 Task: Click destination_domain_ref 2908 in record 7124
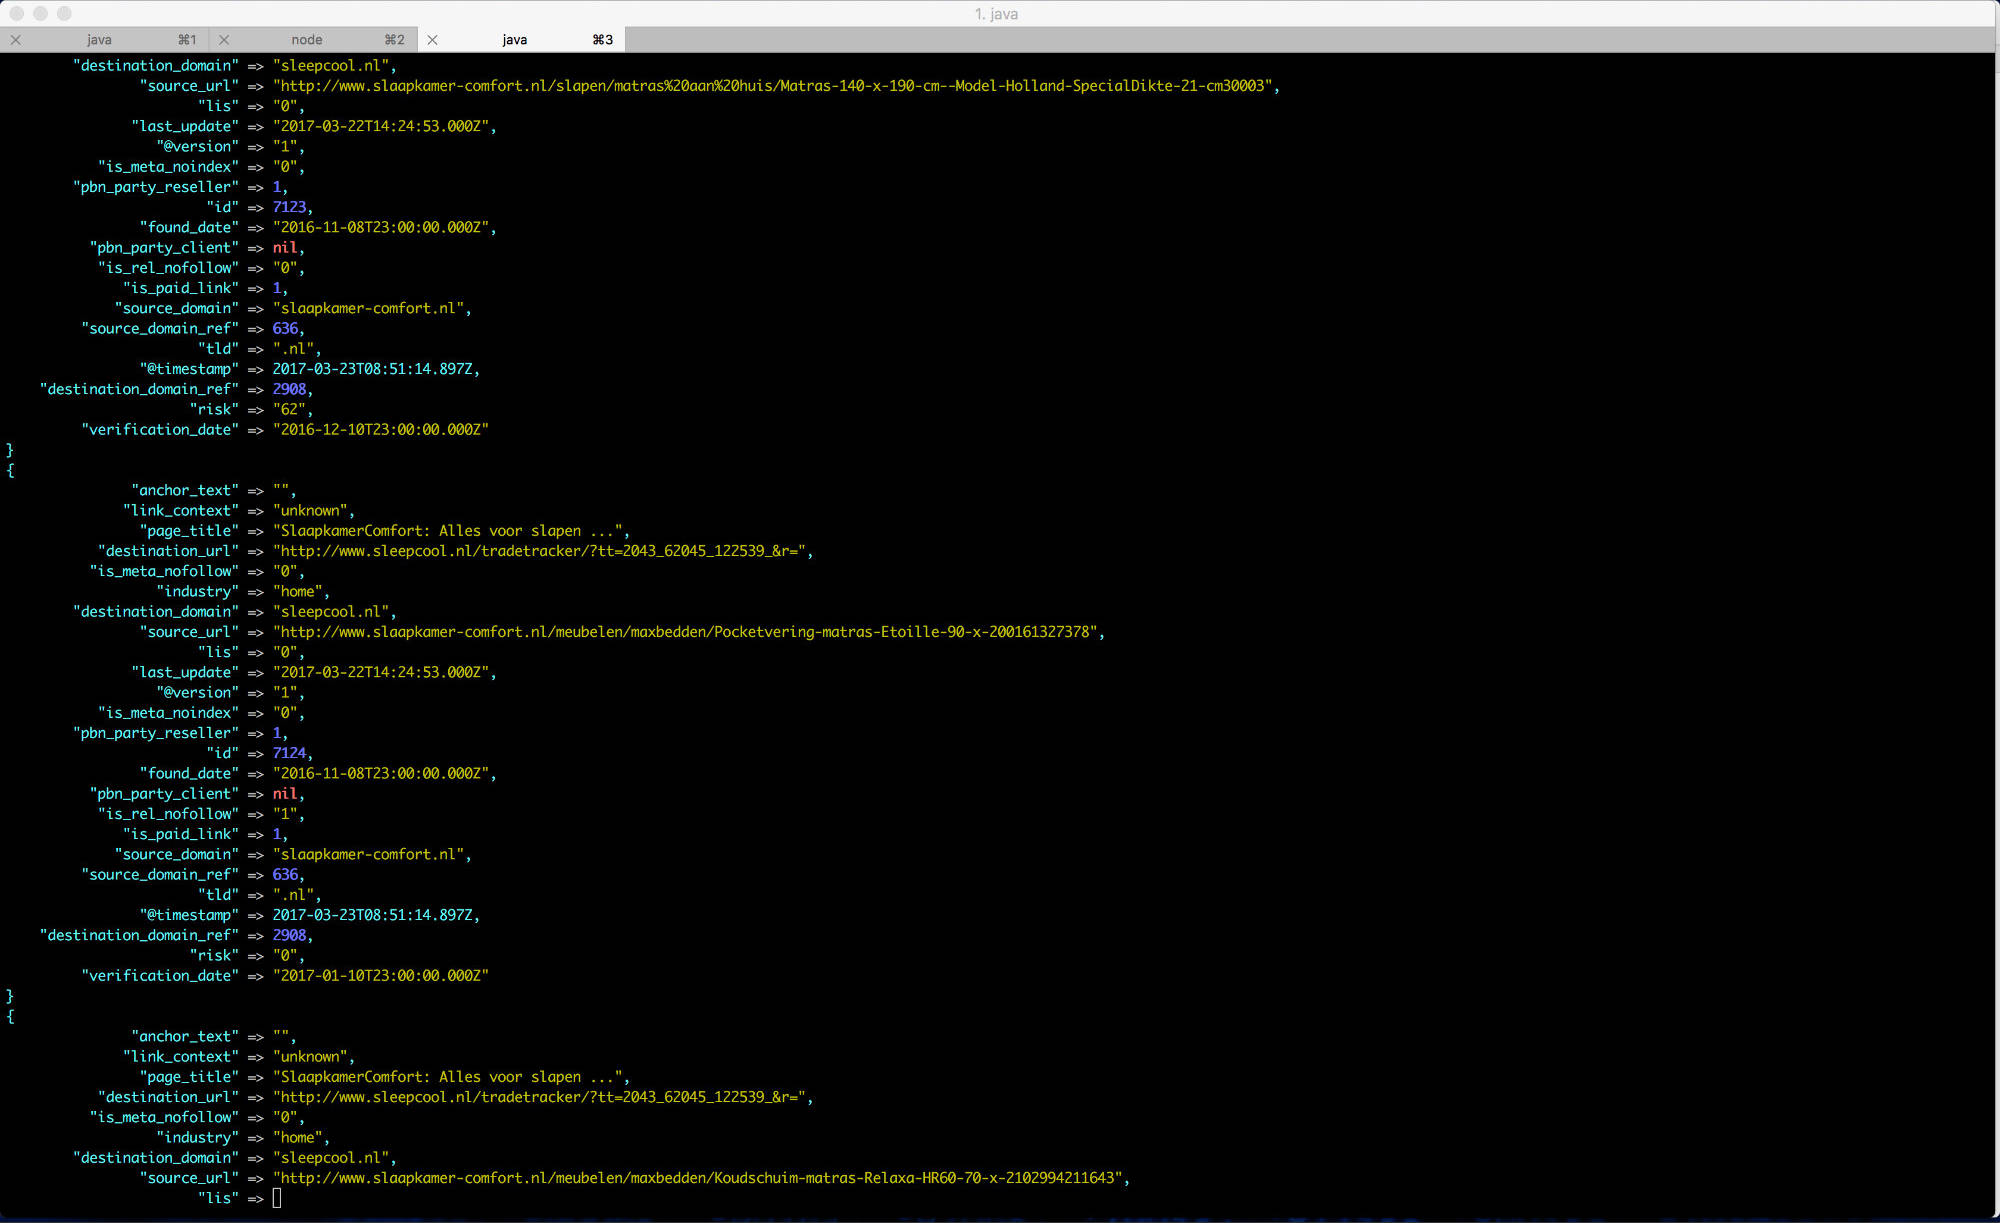[x=289, y=935]
